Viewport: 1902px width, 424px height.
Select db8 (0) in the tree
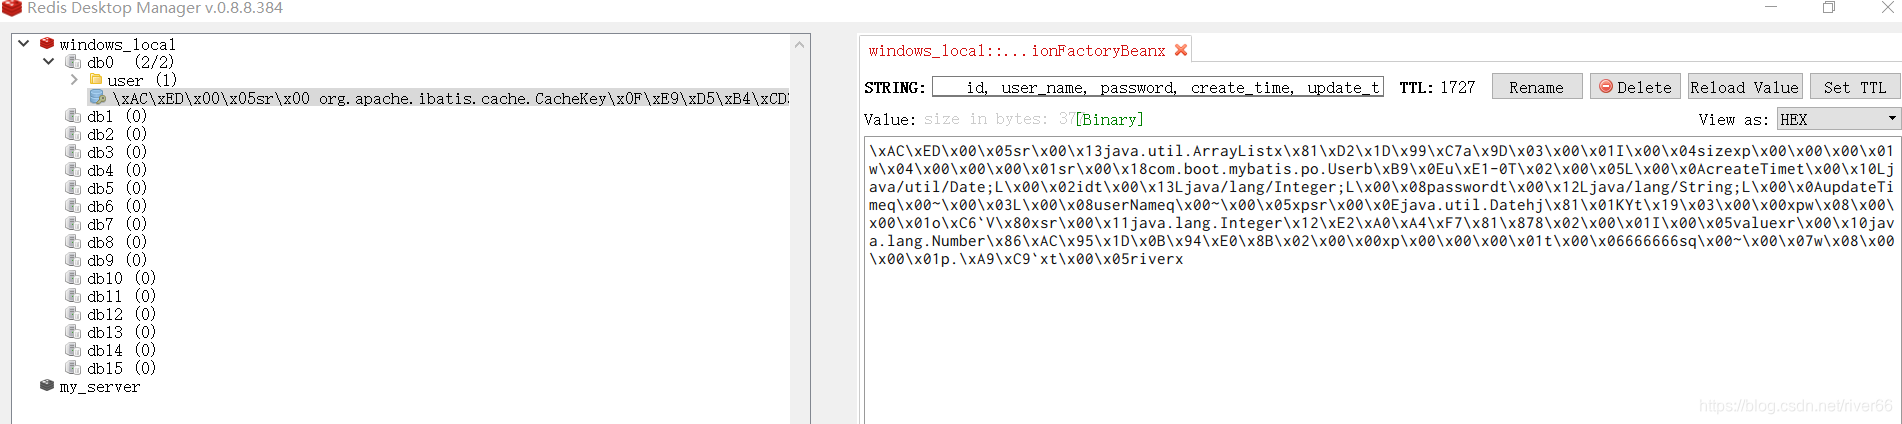(x=117, y=243)
